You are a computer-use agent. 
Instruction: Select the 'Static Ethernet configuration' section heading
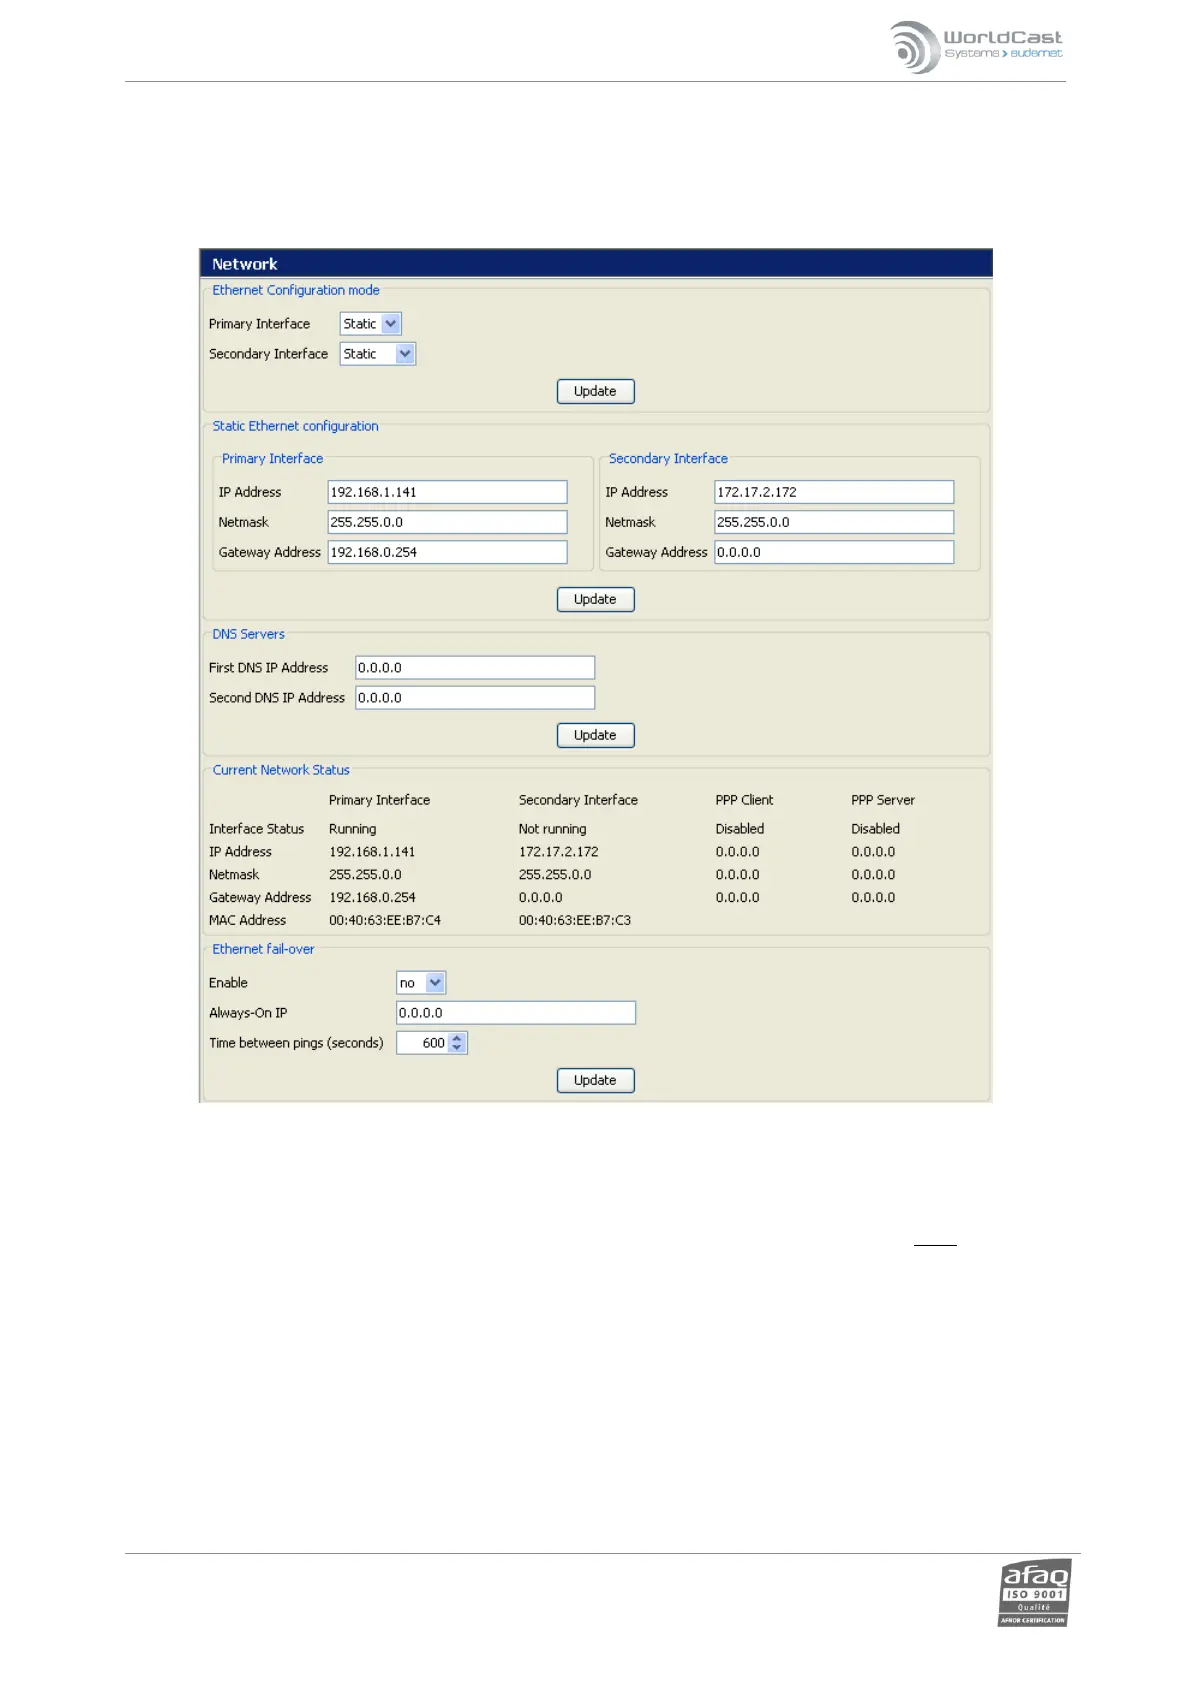click(x=295, y=426)
